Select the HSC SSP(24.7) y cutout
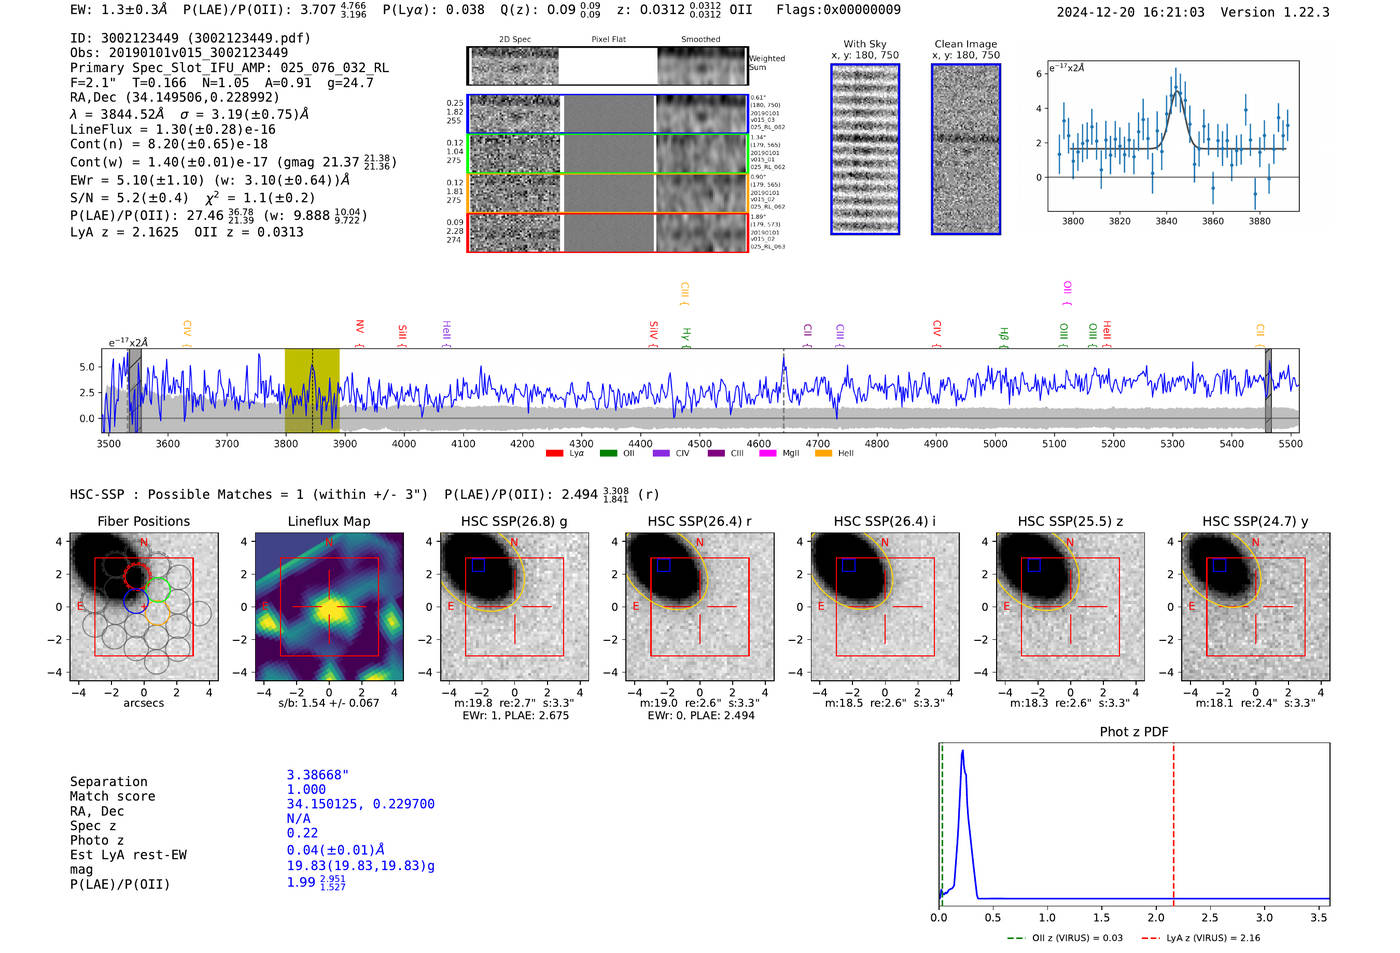Image resolution: width=1400 pixels, height=953 pixels. [1256, 607]
